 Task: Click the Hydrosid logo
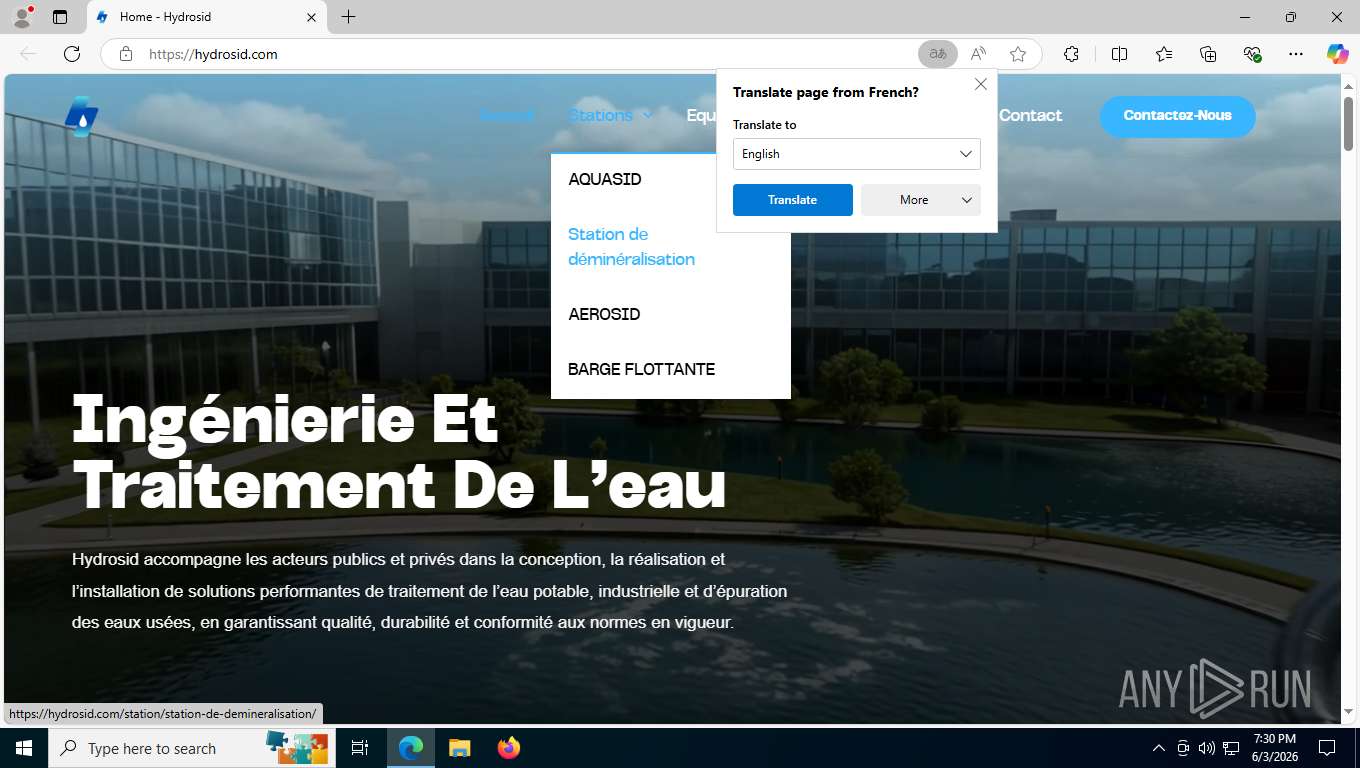click(x=82, y=116)
